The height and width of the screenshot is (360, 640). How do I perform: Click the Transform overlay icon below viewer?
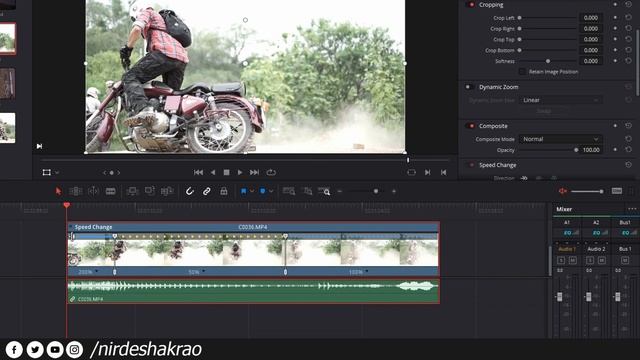coord(47,172)
